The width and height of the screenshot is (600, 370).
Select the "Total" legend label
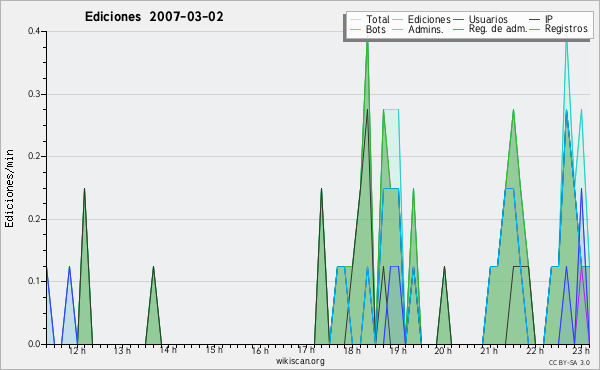378,19
